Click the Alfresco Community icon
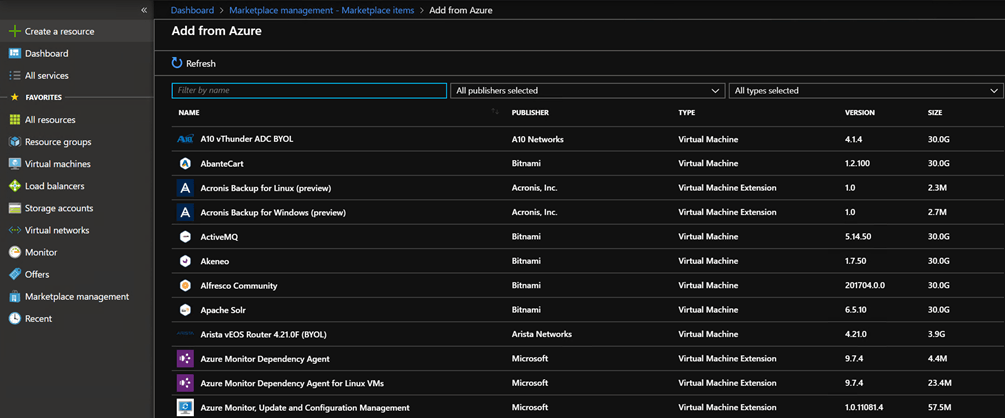Screen dimensions: 1005x418 [x=185, y=285]
